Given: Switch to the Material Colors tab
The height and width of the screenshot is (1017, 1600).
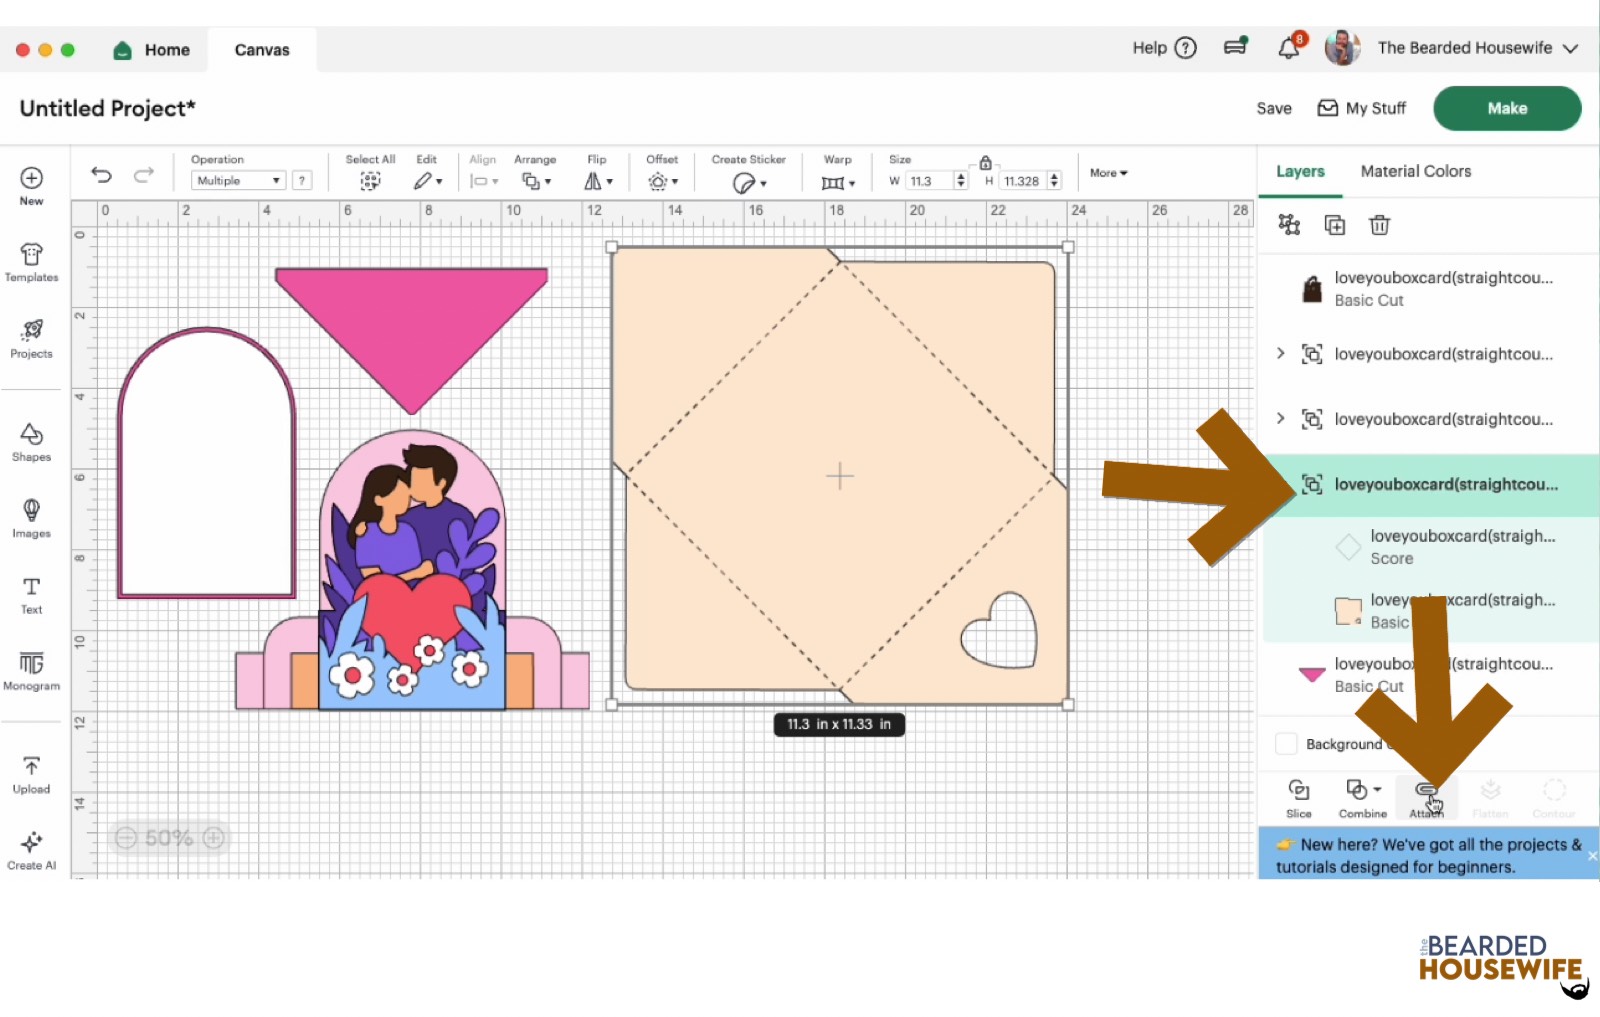Looking at the screenshot, I should (x=1415, y=171).
